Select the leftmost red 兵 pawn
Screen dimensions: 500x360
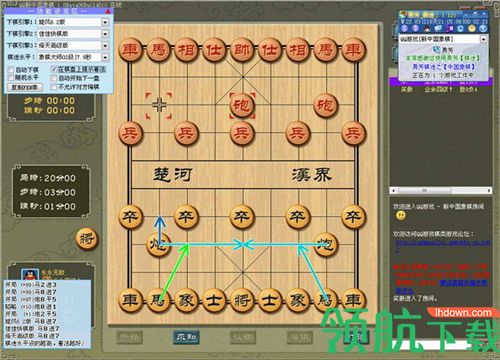[130, 133]
